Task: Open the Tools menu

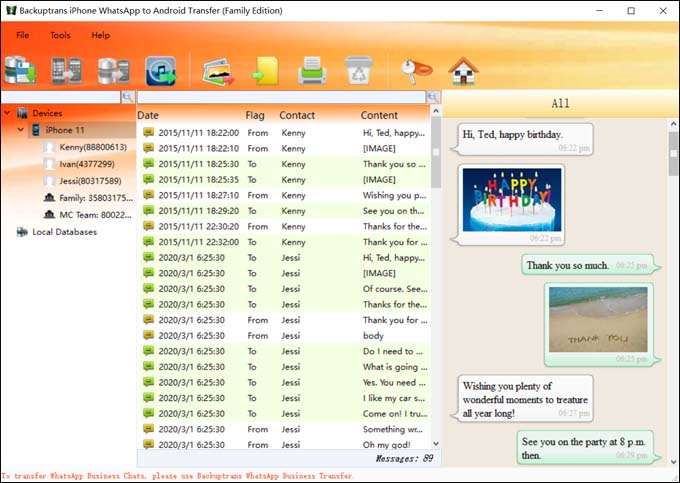Action: click(60, 35)
